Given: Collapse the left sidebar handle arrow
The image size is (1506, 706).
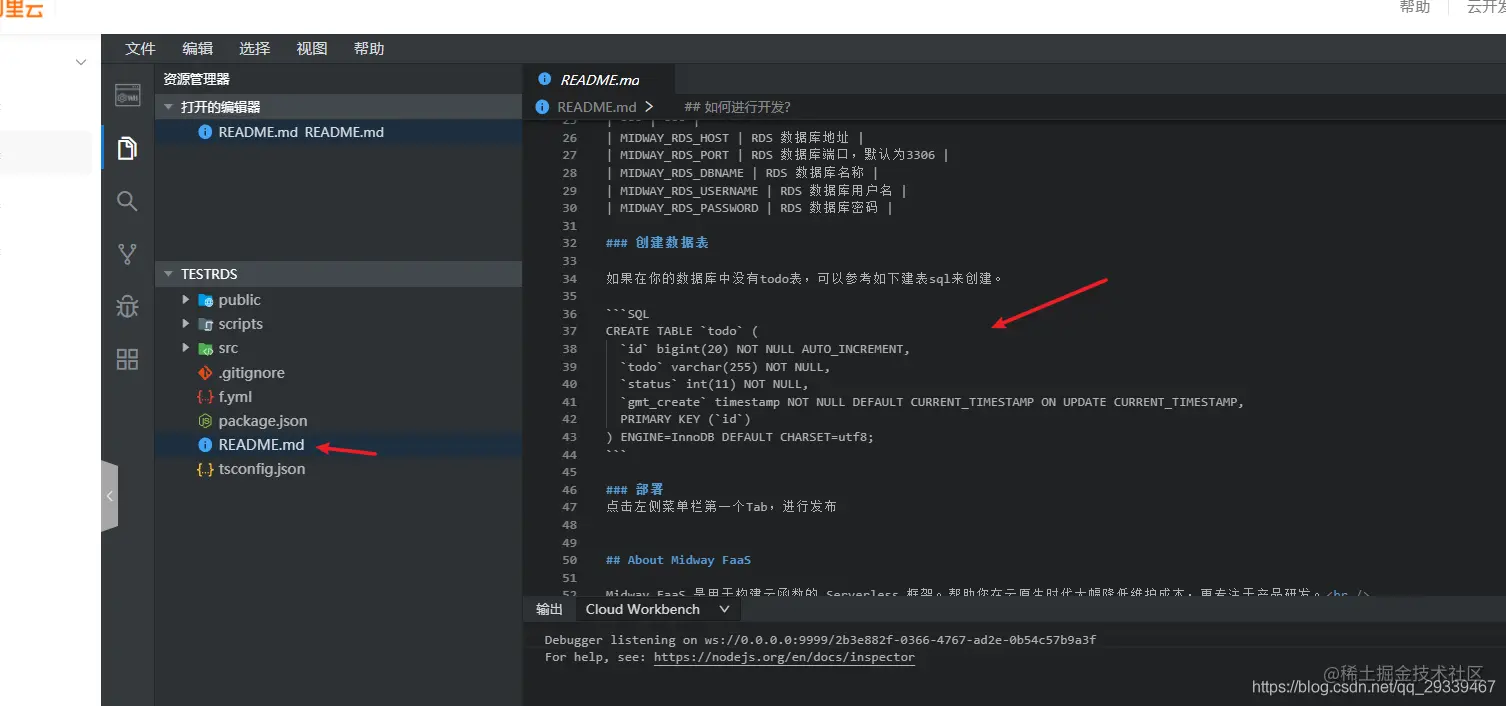Looking at the screenshot, I should click(x=110, y=496).
